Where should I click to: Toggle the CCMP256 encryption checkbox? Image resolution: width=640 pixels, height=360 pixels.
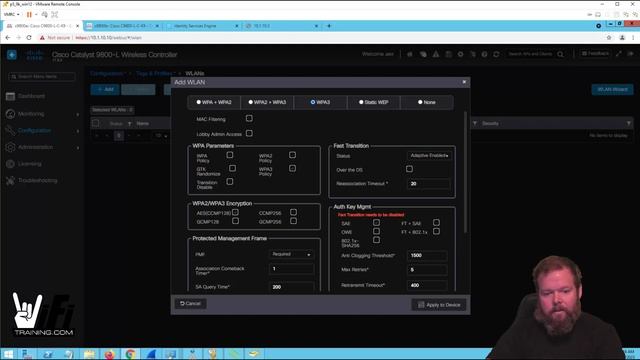[x=293, y=212]
